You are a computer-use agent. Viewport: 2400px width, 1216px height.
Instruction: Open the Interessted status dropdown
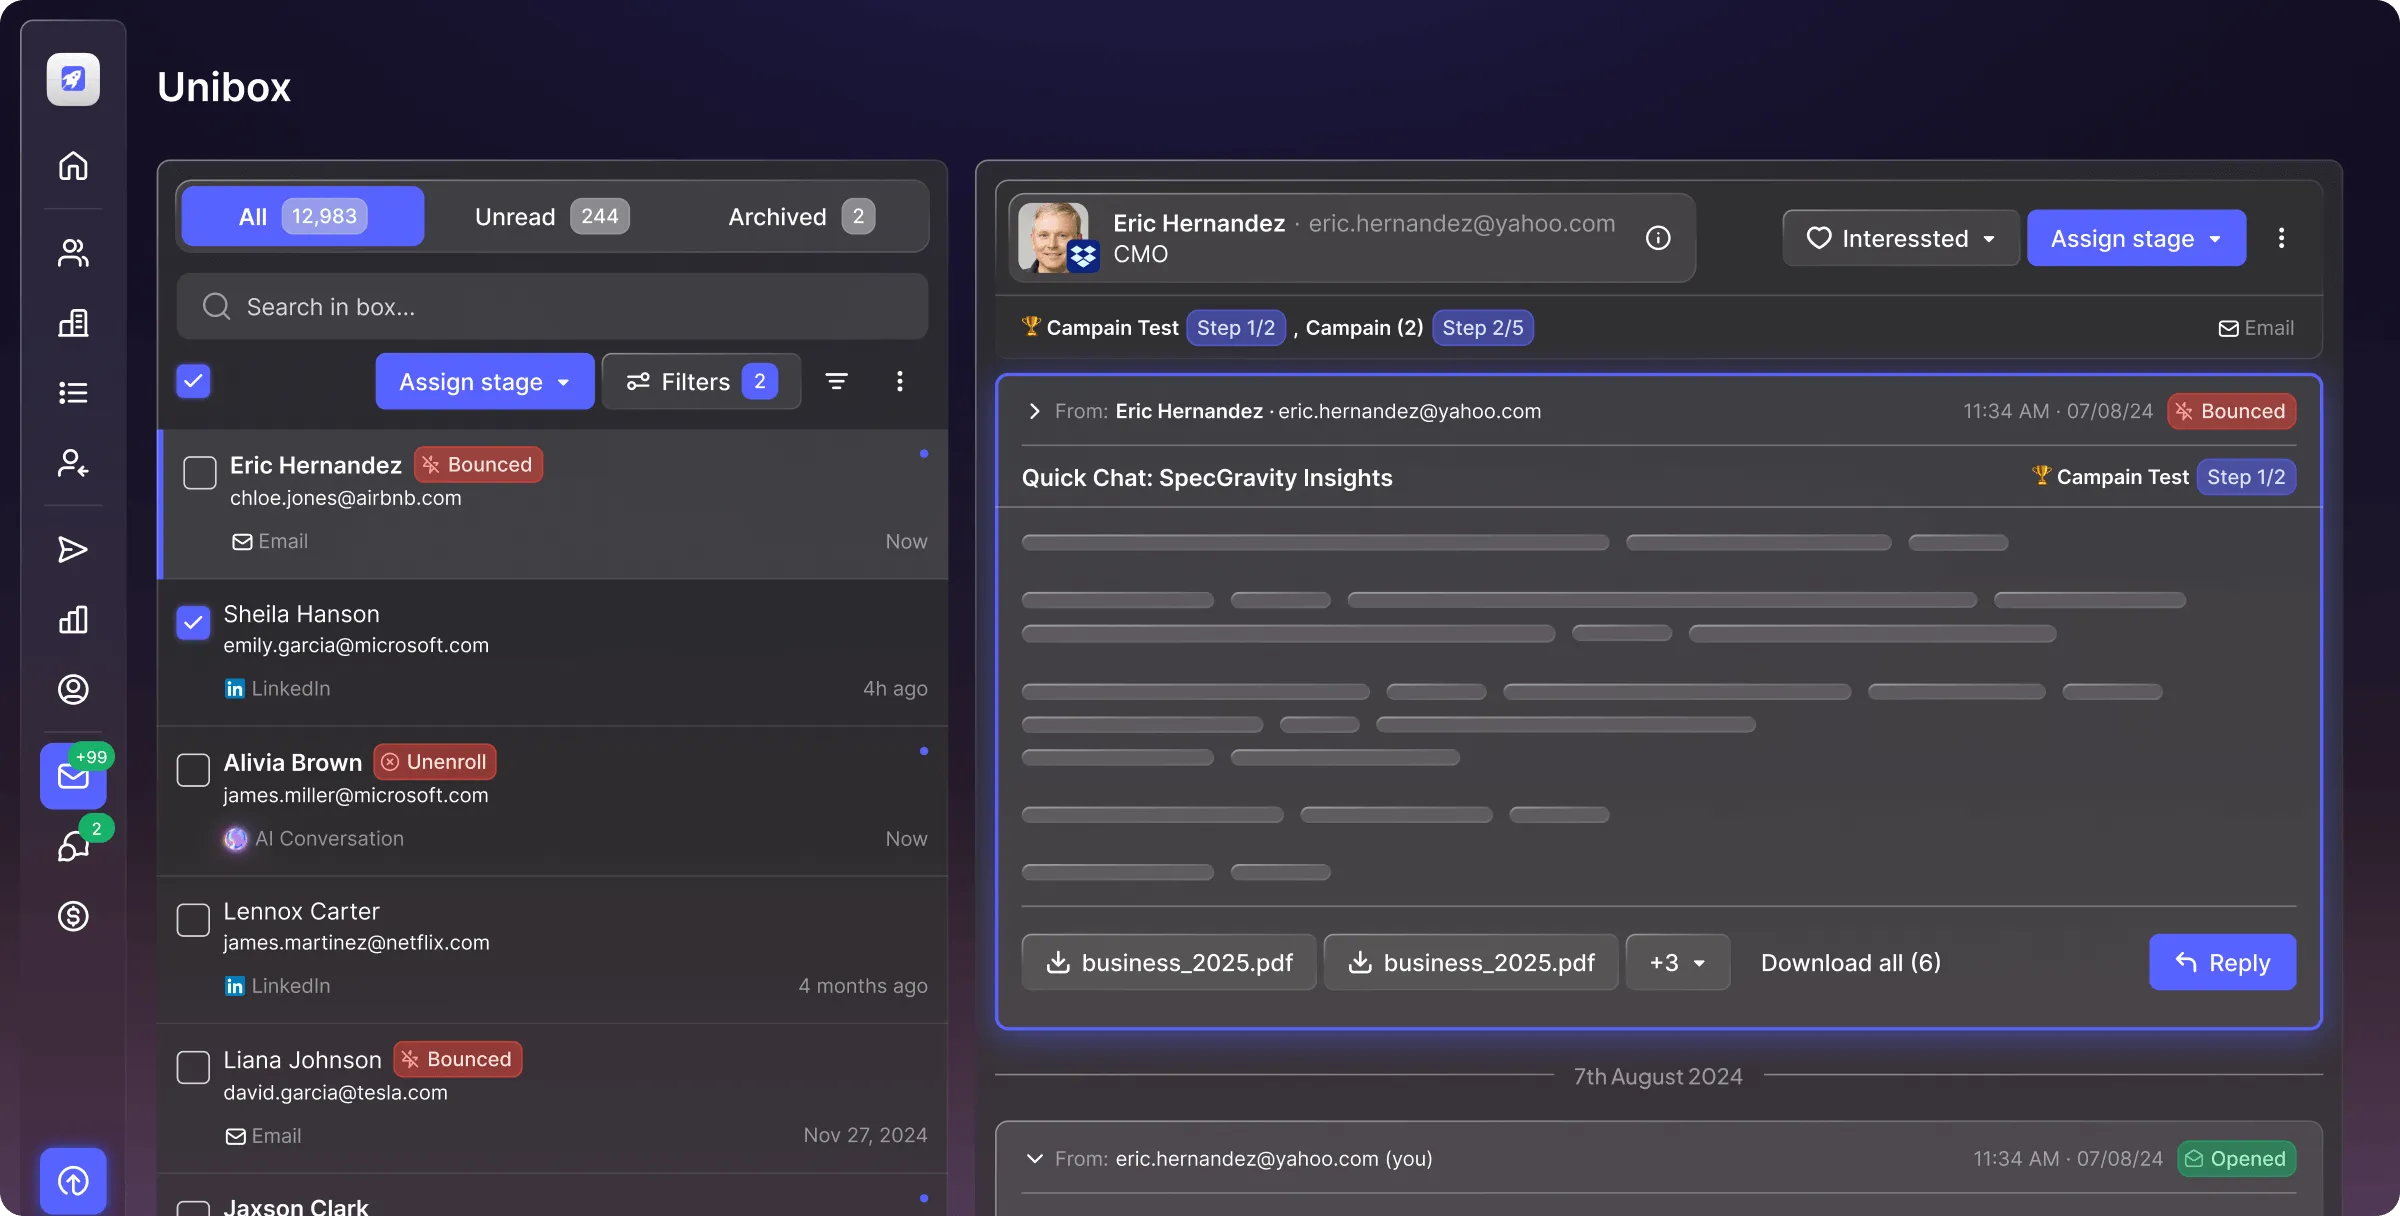[x=1899, y=237]
